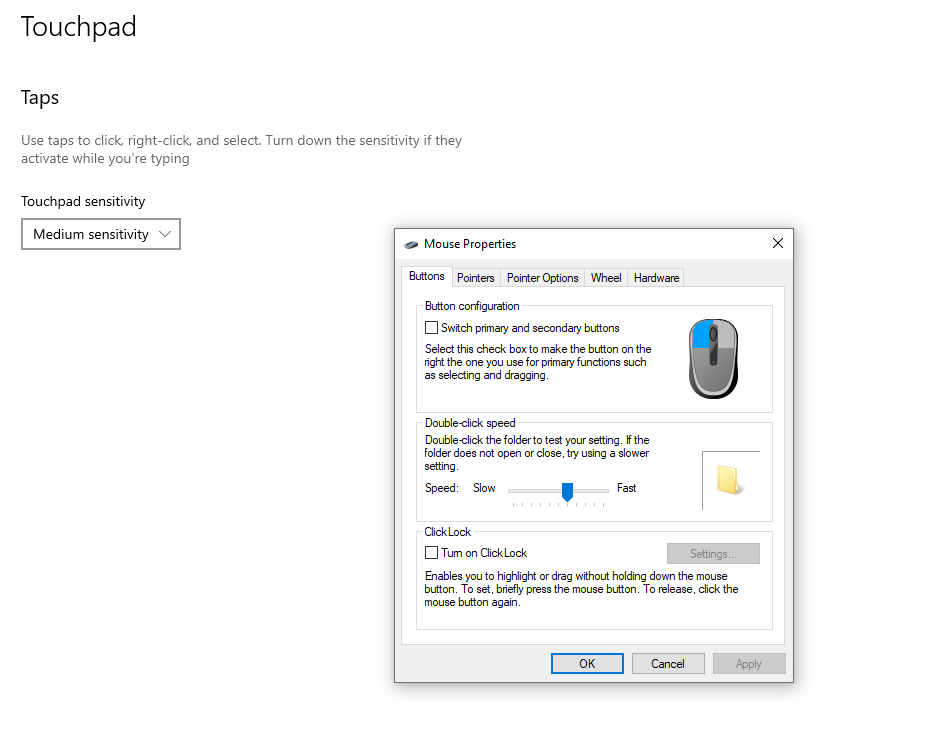Screen dimensions: 952x735
Task: Click the 'Fast' label next to the speed slider
Action: pos(627,488)
